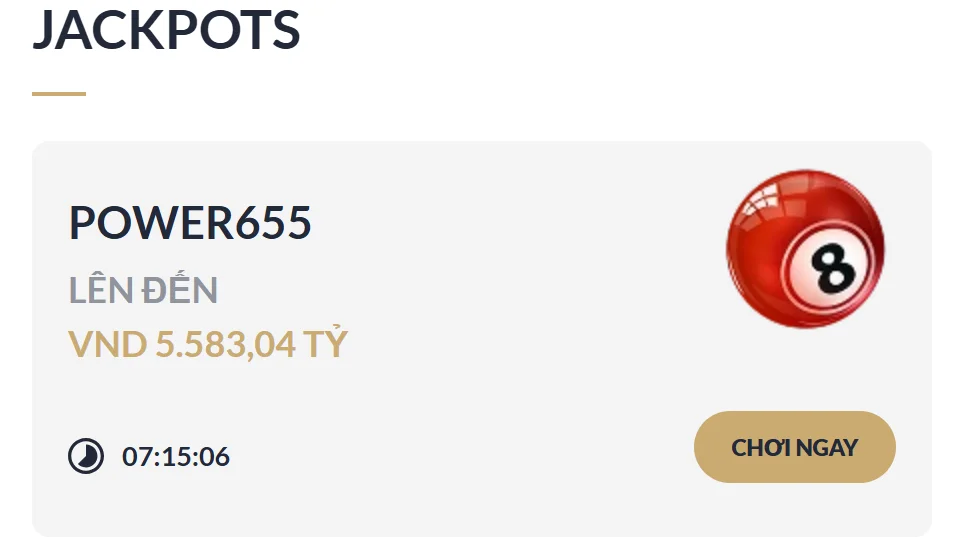Screen dimensions: 962x537
Task: Click the LÊN ĐẾN label
Action: point(143,290)
